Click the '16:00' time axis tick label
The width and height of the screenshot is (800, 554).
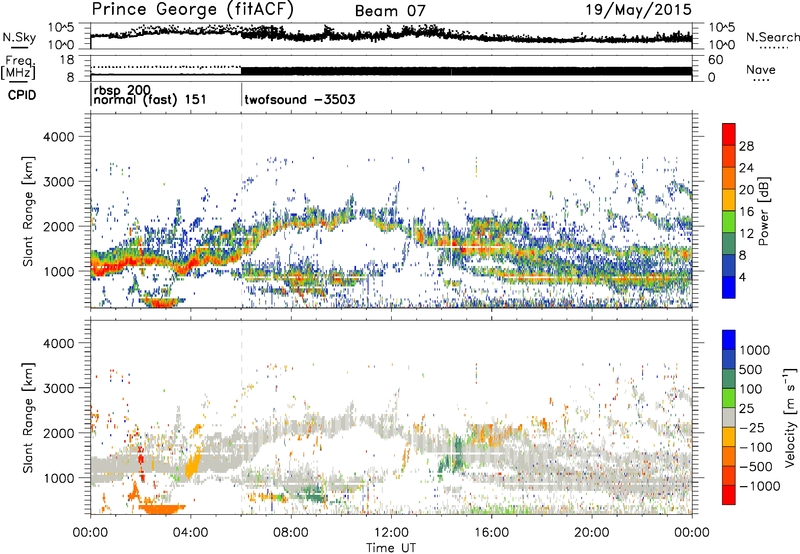coord(491,533)
